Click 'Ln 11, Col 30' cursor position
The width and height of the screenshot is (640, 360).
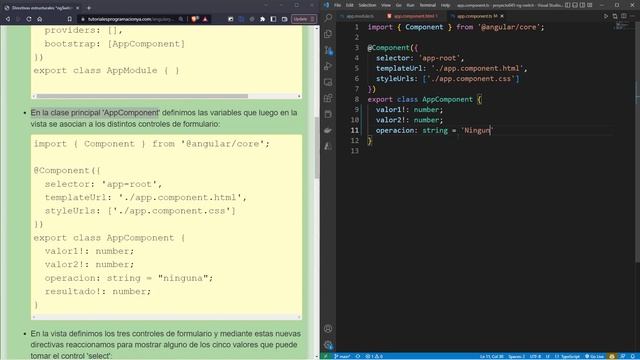[x=491, y=356]
